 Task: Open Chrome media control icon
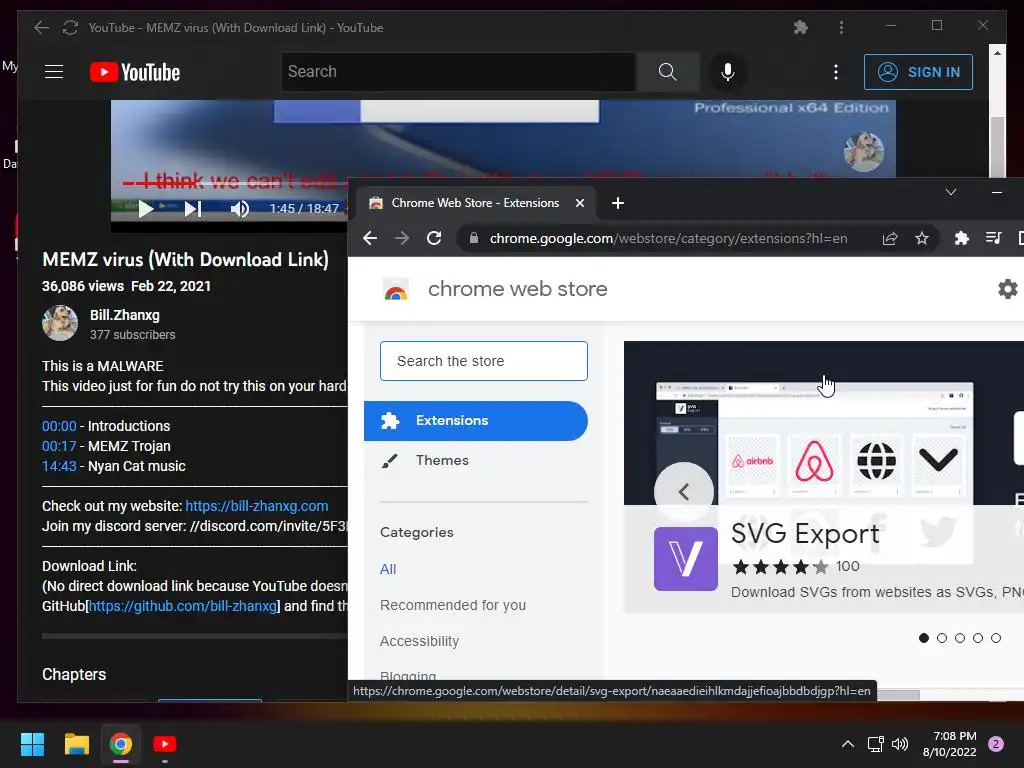(993, 238)
